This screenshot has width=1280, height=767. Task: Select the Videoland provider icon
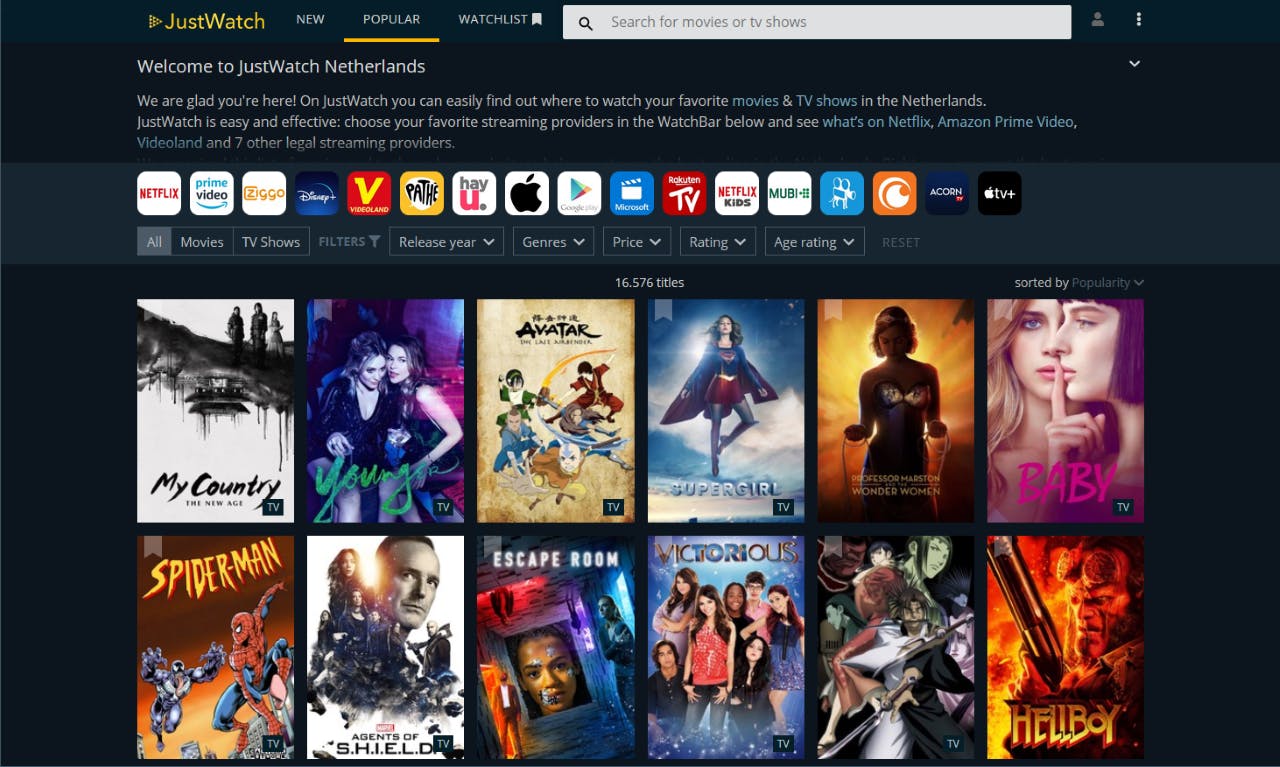[369, 193]
